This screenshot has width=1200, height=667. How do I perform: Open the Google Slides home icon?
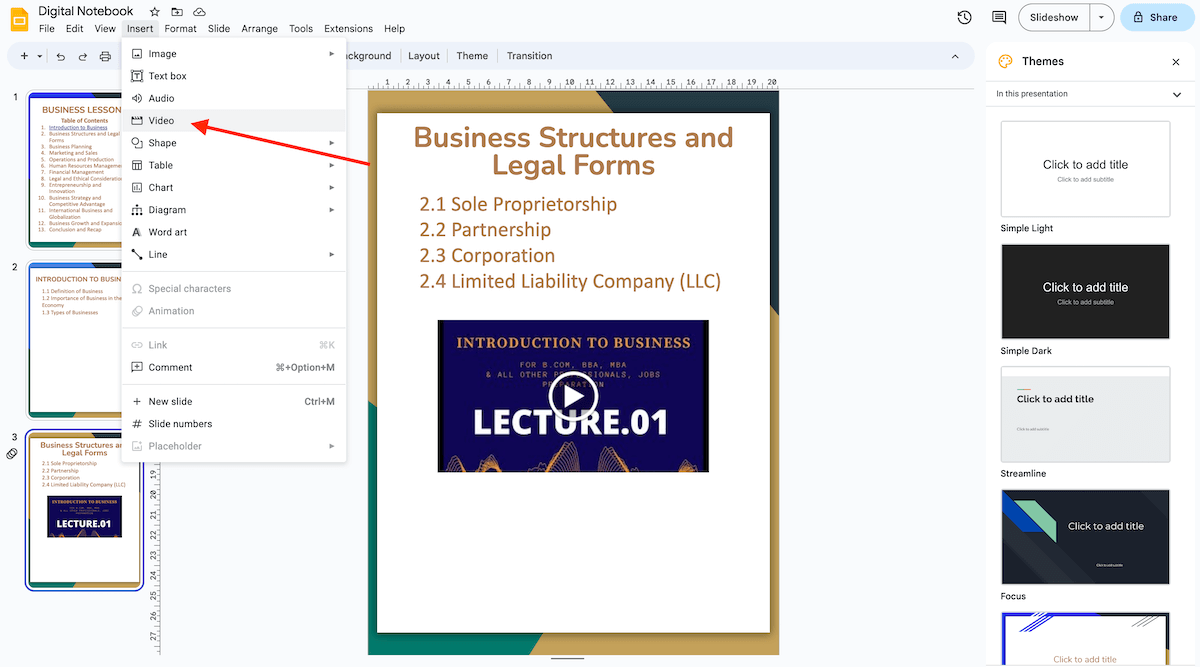pyautogui.click(x=19, y=19)
